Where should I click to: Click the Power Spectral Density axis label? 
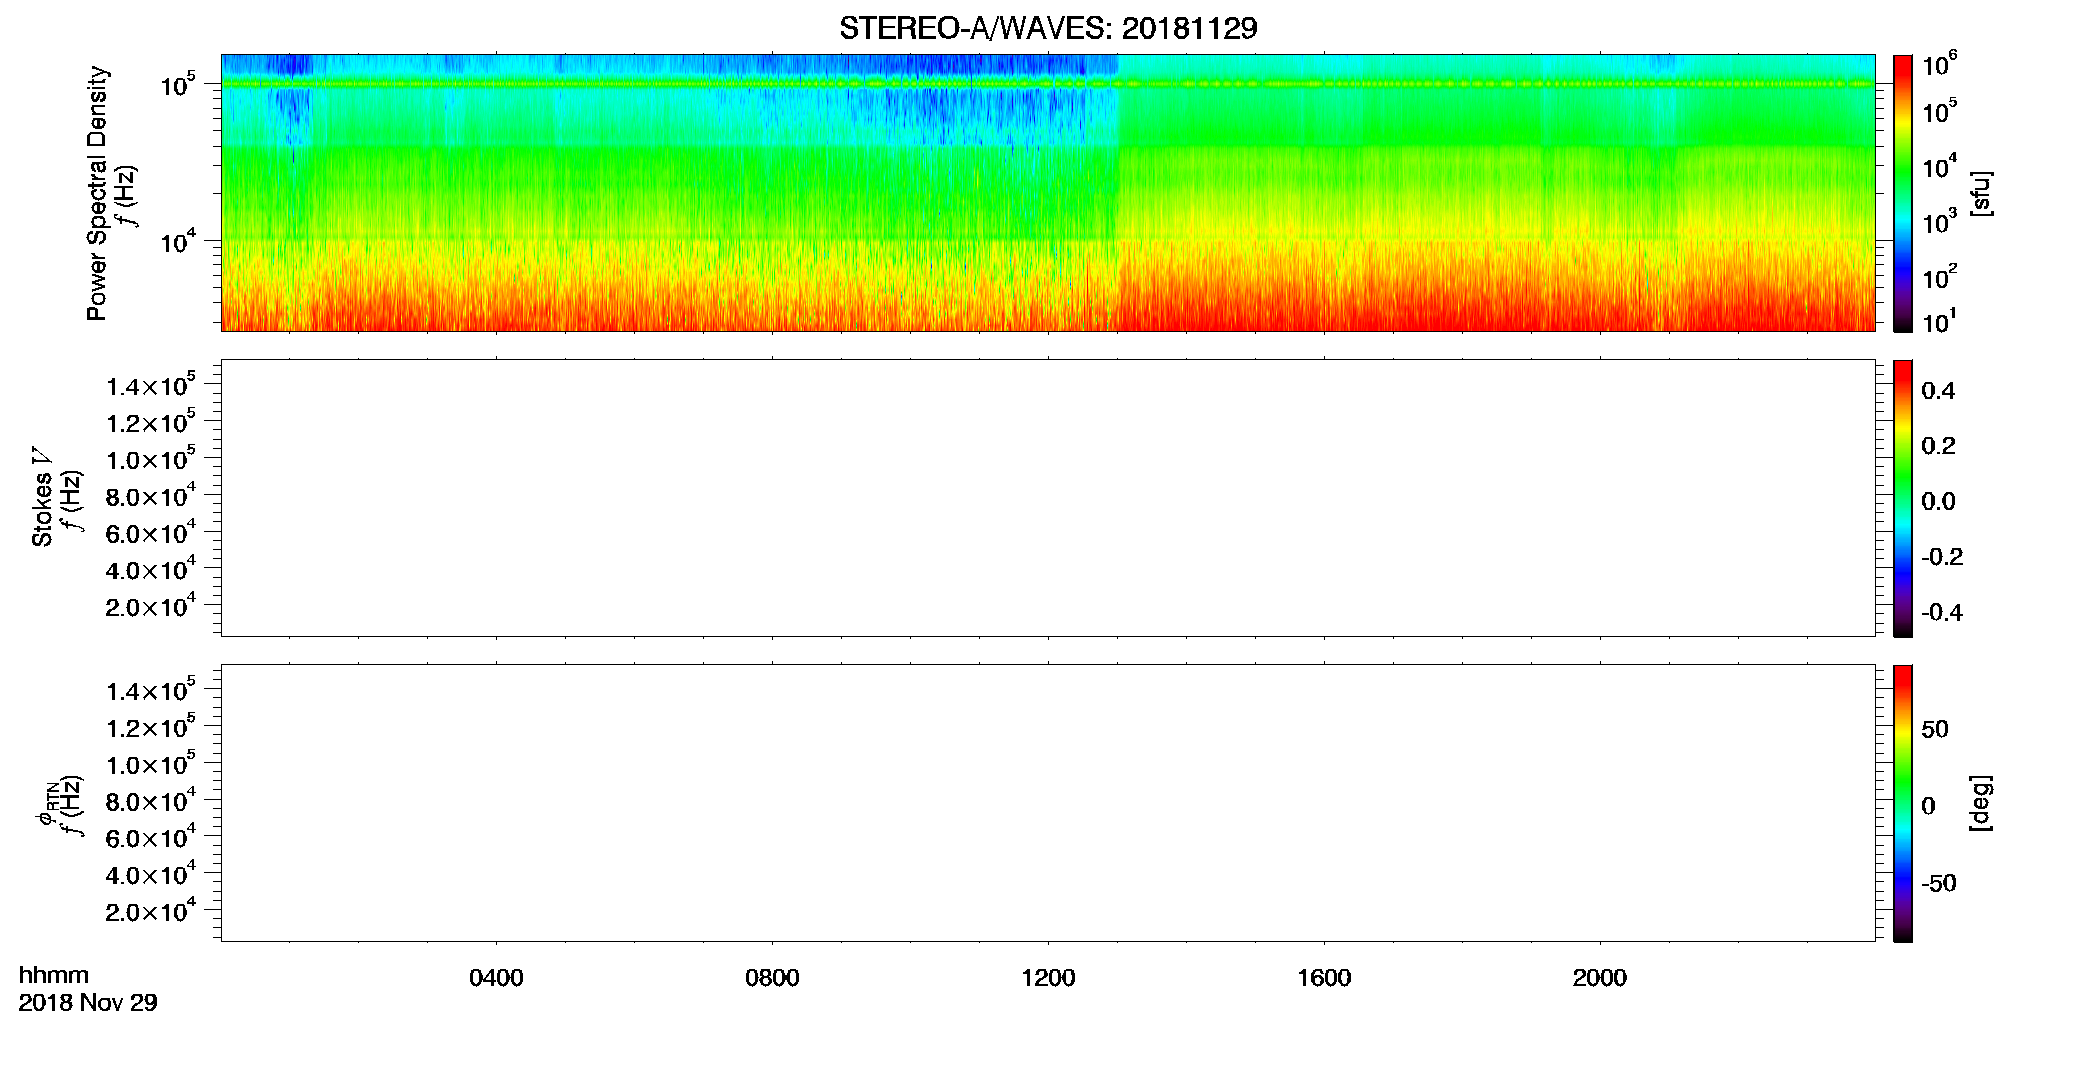point(97,193)
